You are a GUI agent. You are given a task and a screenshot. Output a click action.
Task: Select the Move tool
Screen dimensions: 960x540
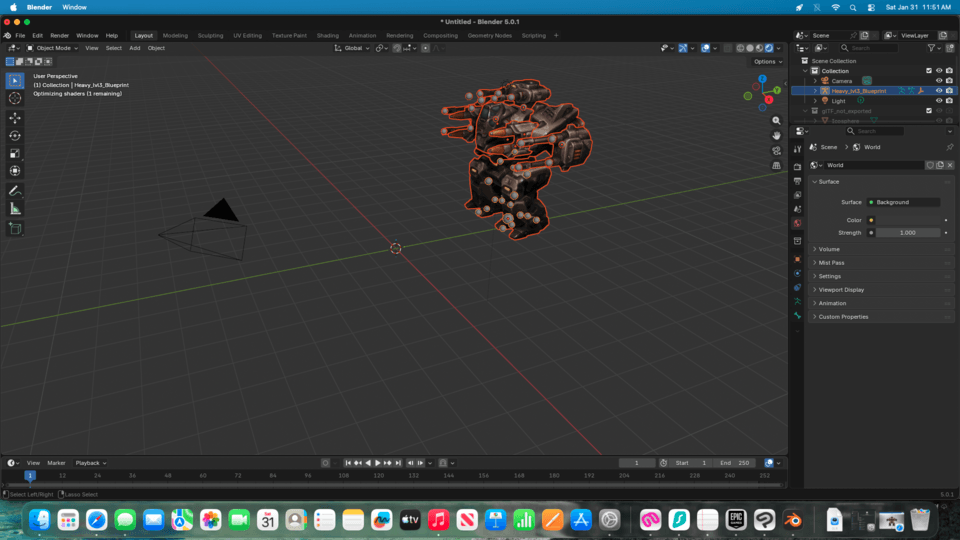click(x=15, y=118)
